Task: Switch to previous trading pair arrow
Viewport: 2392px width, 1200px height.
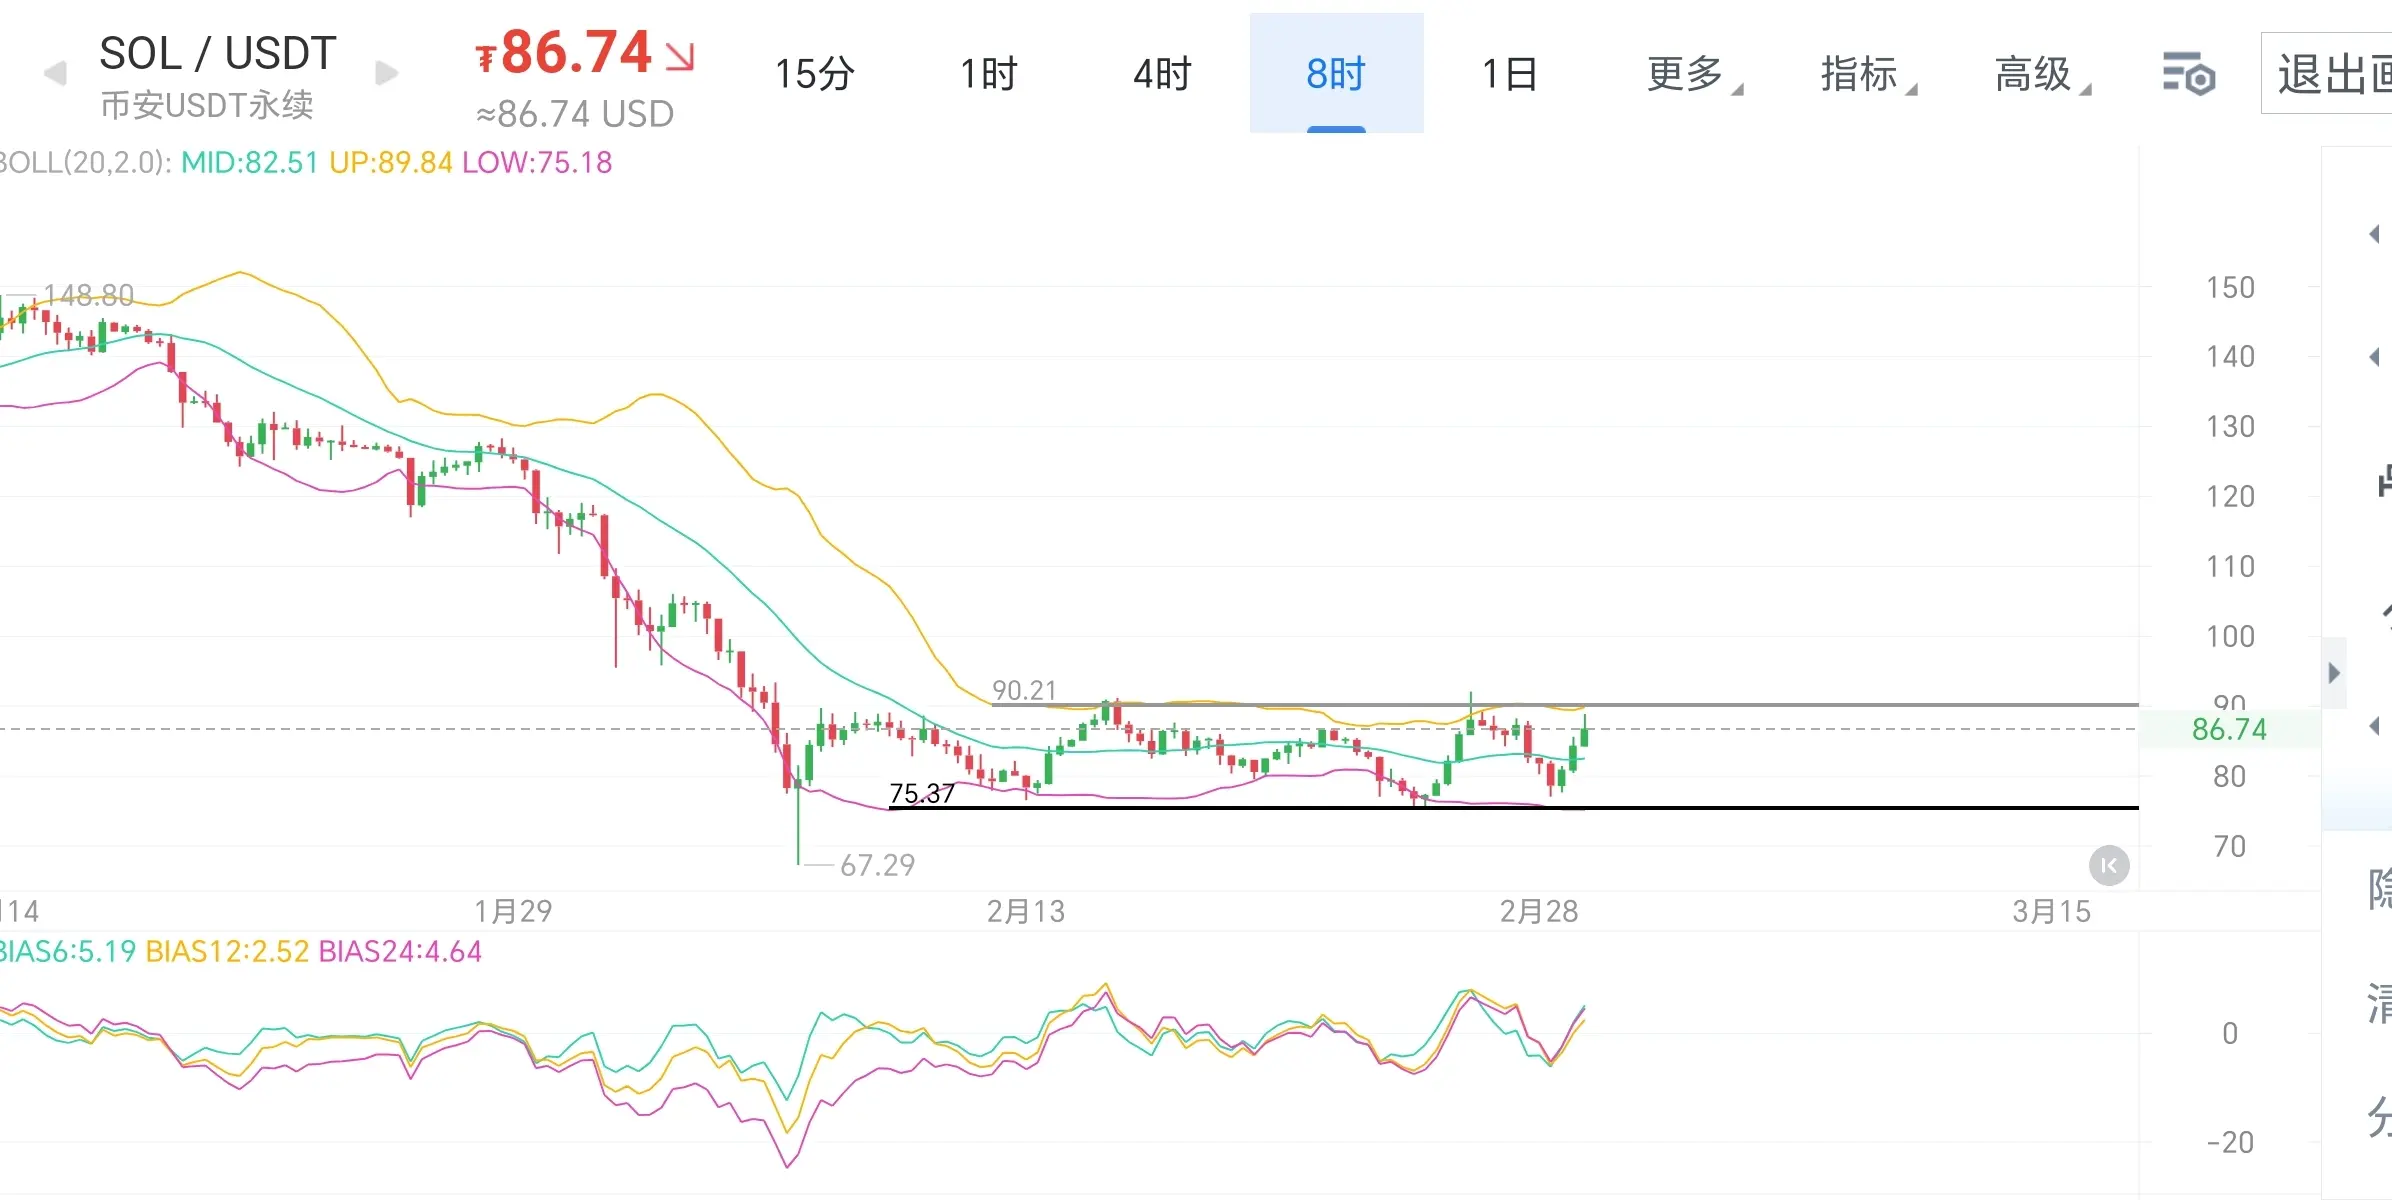Action: [x=55, y=74]
